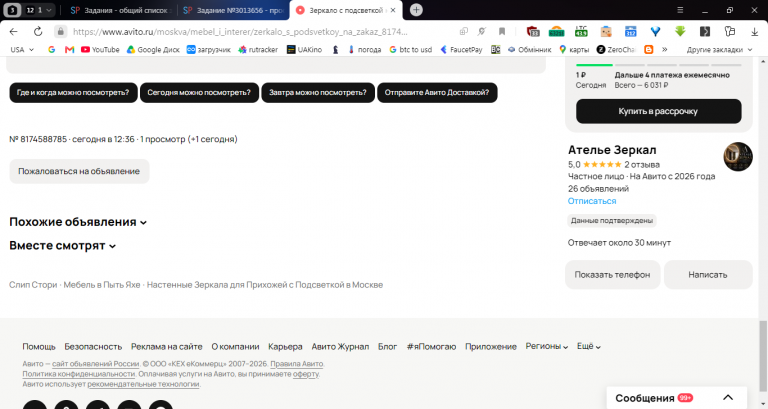Open the Ещё footer dropdown
This screenshot has height=409, width=768.
pyautogui.click(x=588, y=346)
